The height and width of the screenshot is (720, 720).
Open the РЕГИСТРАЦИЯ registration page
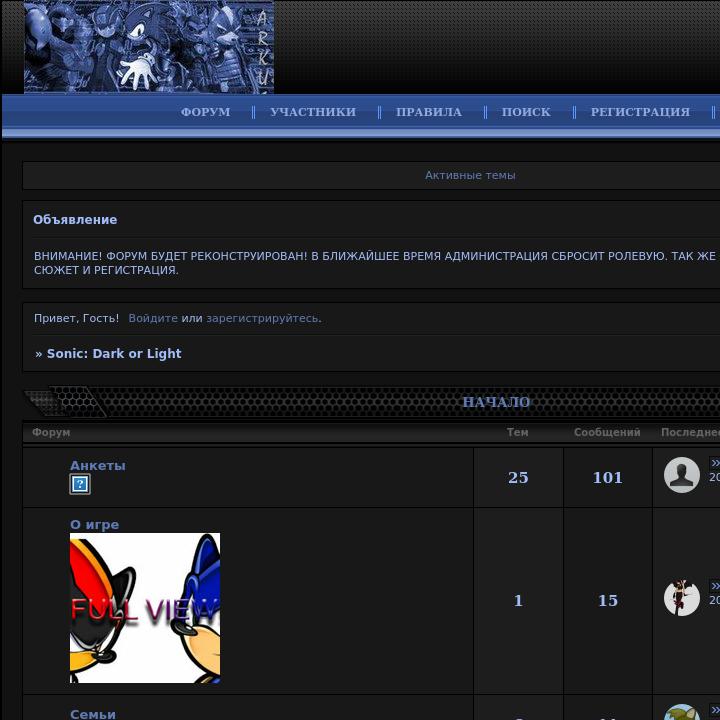point(640,112)
